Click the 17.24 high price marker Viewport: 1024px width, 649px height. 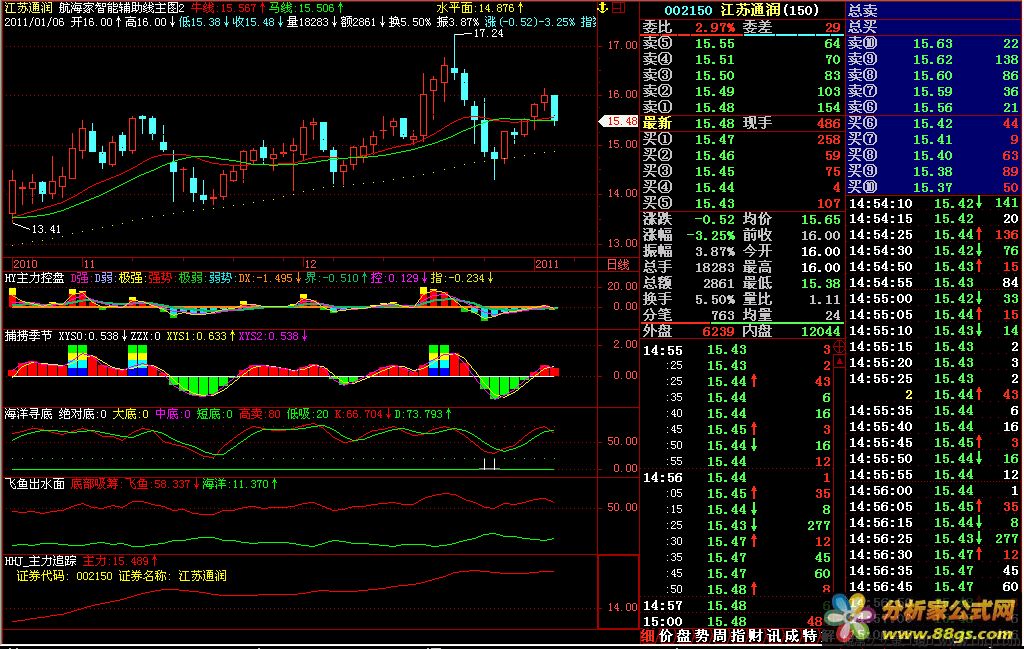(x=488, y=33)
